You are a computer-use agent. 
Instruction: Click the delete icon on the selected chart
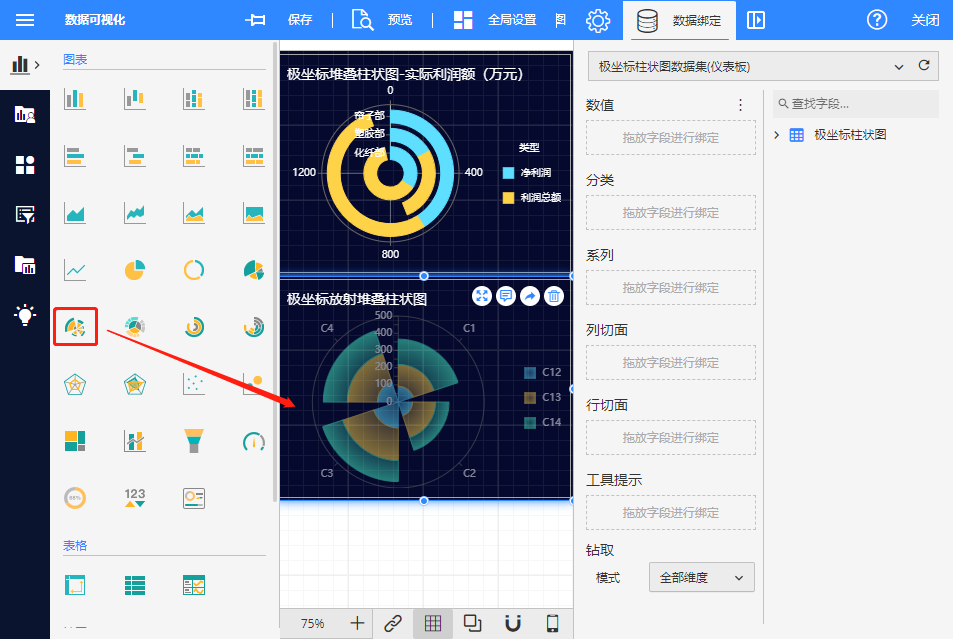coord(554,296)
